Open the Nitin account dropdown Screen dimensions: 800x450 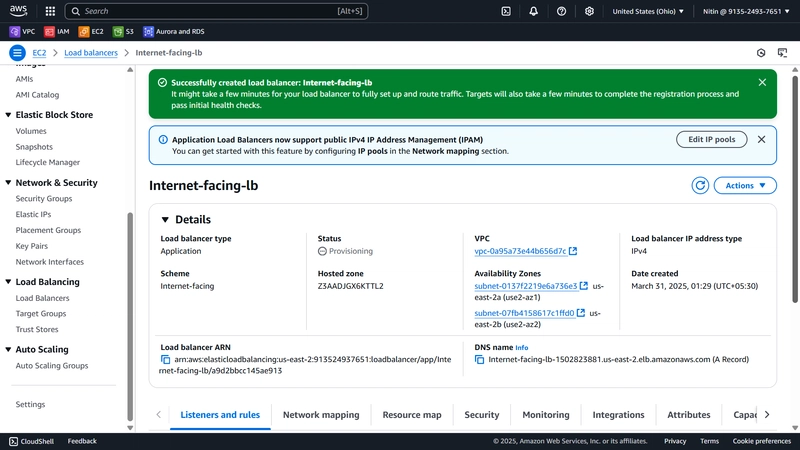point(745,11)
